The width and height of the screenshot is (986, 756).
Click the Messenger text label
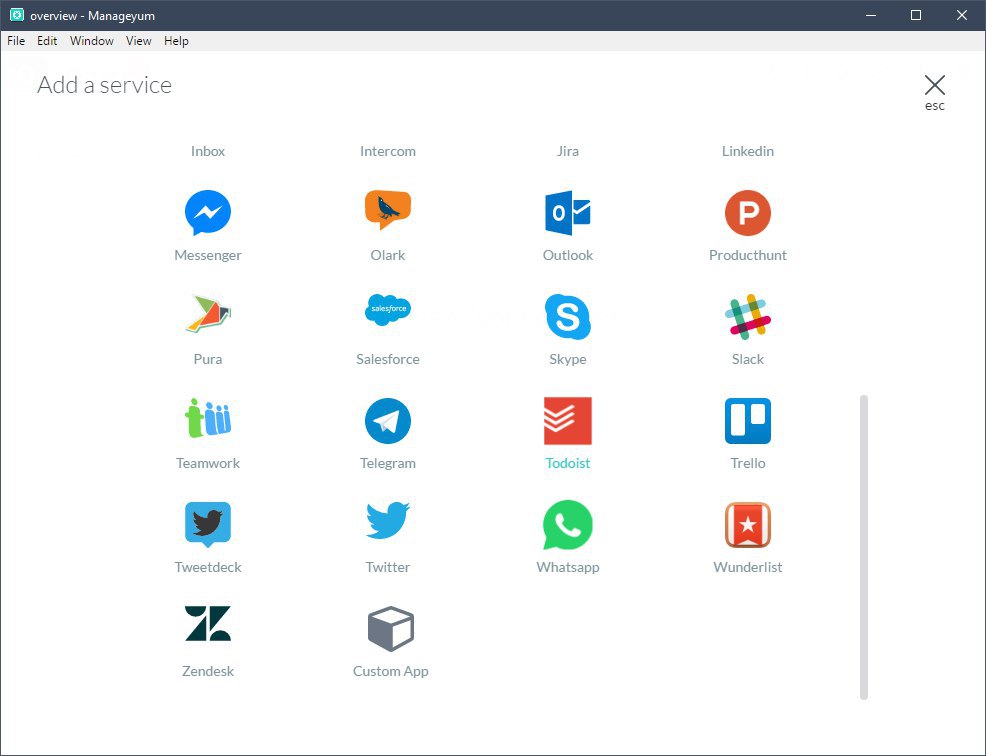(208, 255)
